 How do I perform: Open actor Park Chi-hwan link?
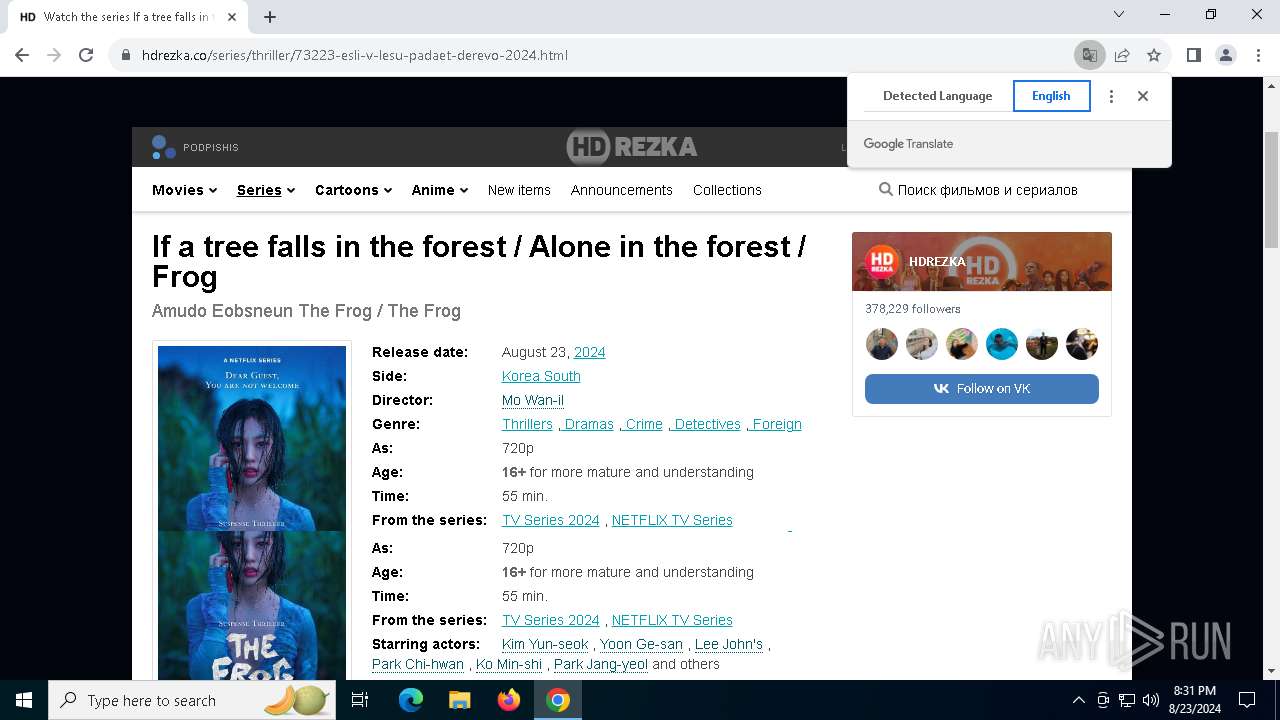(418, 664)
